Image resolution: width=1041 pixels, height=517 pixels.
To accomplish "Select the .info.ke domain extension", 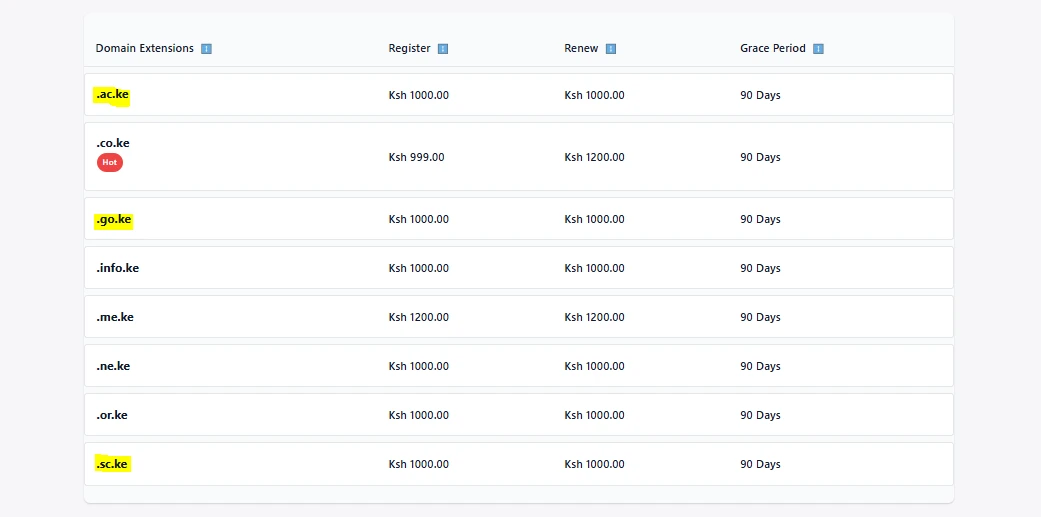I will pos(118,268).
